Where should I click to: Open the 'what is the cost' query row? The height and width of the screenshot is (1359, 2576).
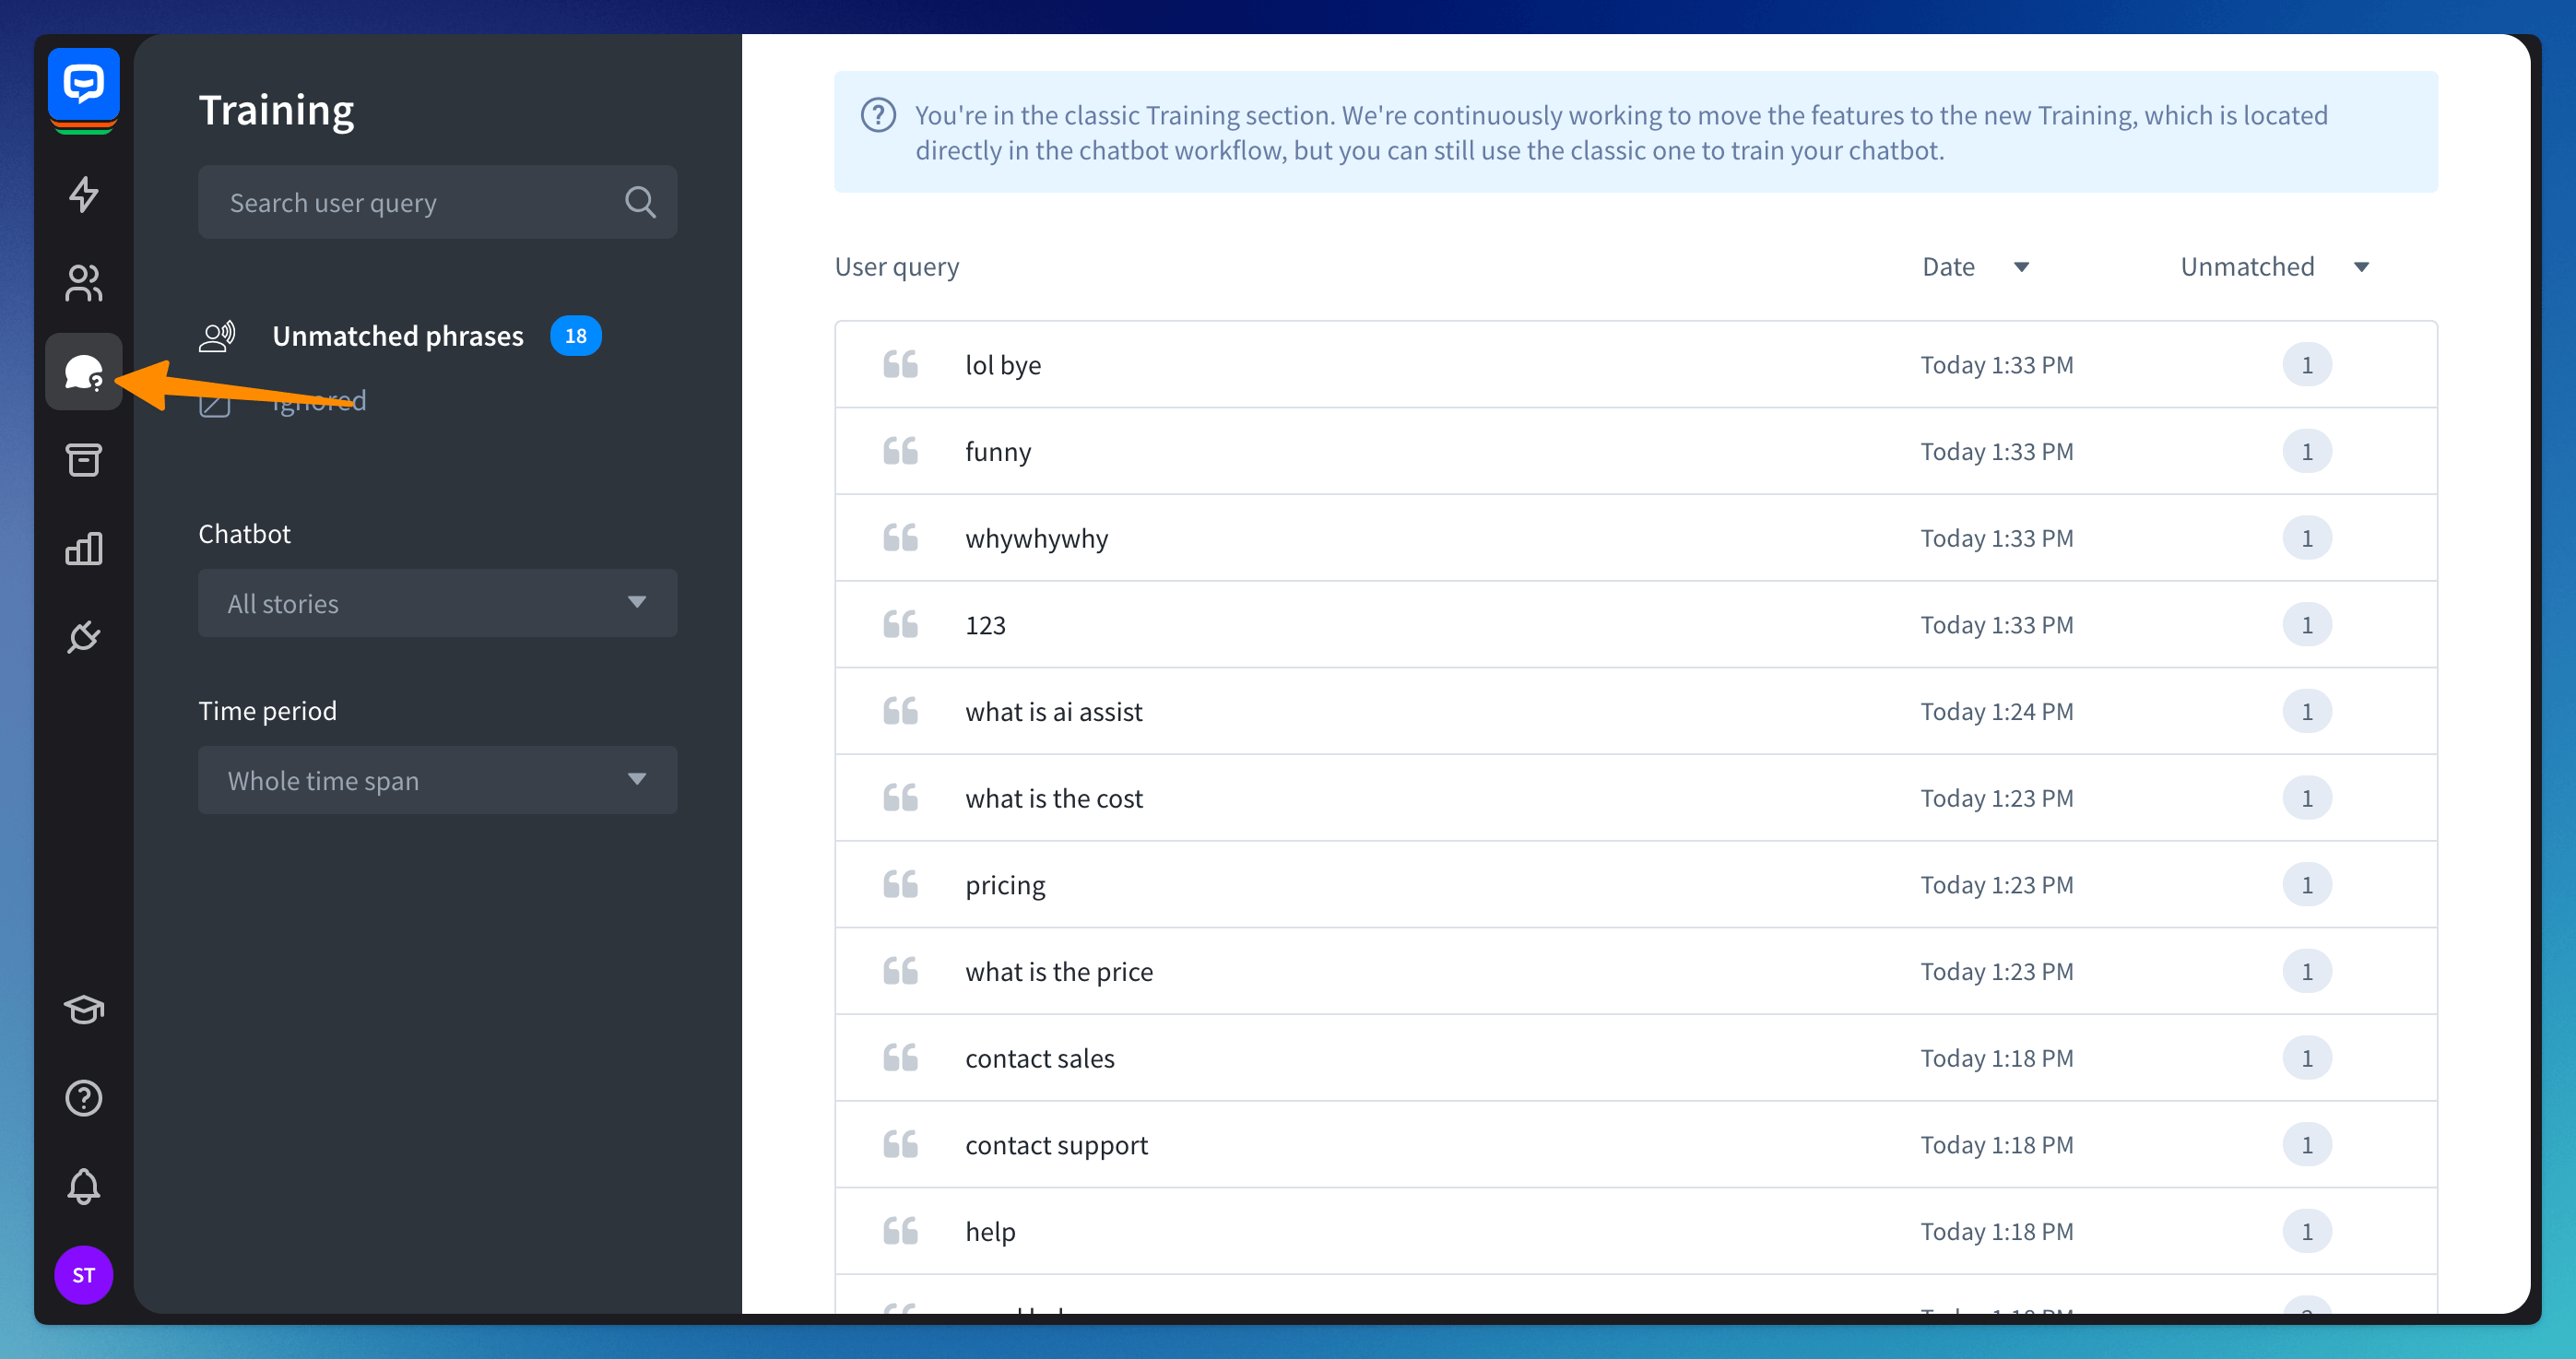1054,798
